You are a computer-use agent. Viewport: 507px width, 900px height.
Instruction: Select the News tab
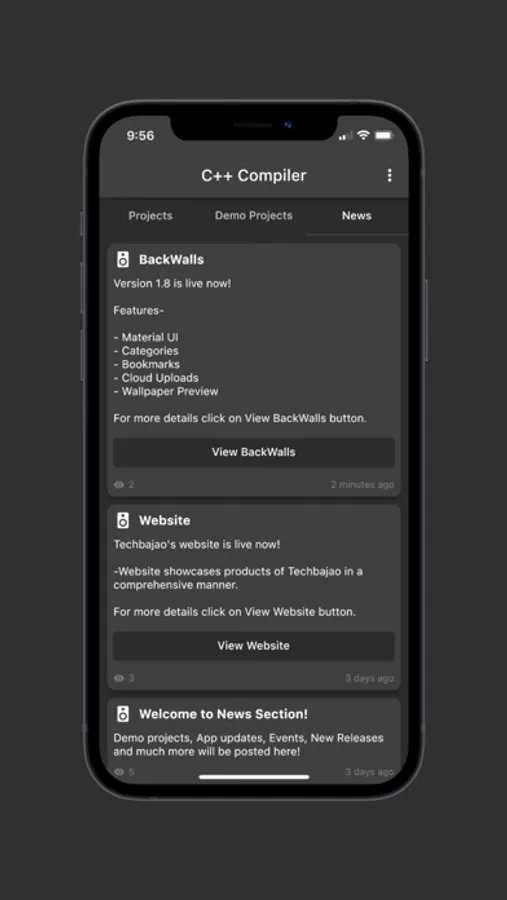(x=357, y=216)
